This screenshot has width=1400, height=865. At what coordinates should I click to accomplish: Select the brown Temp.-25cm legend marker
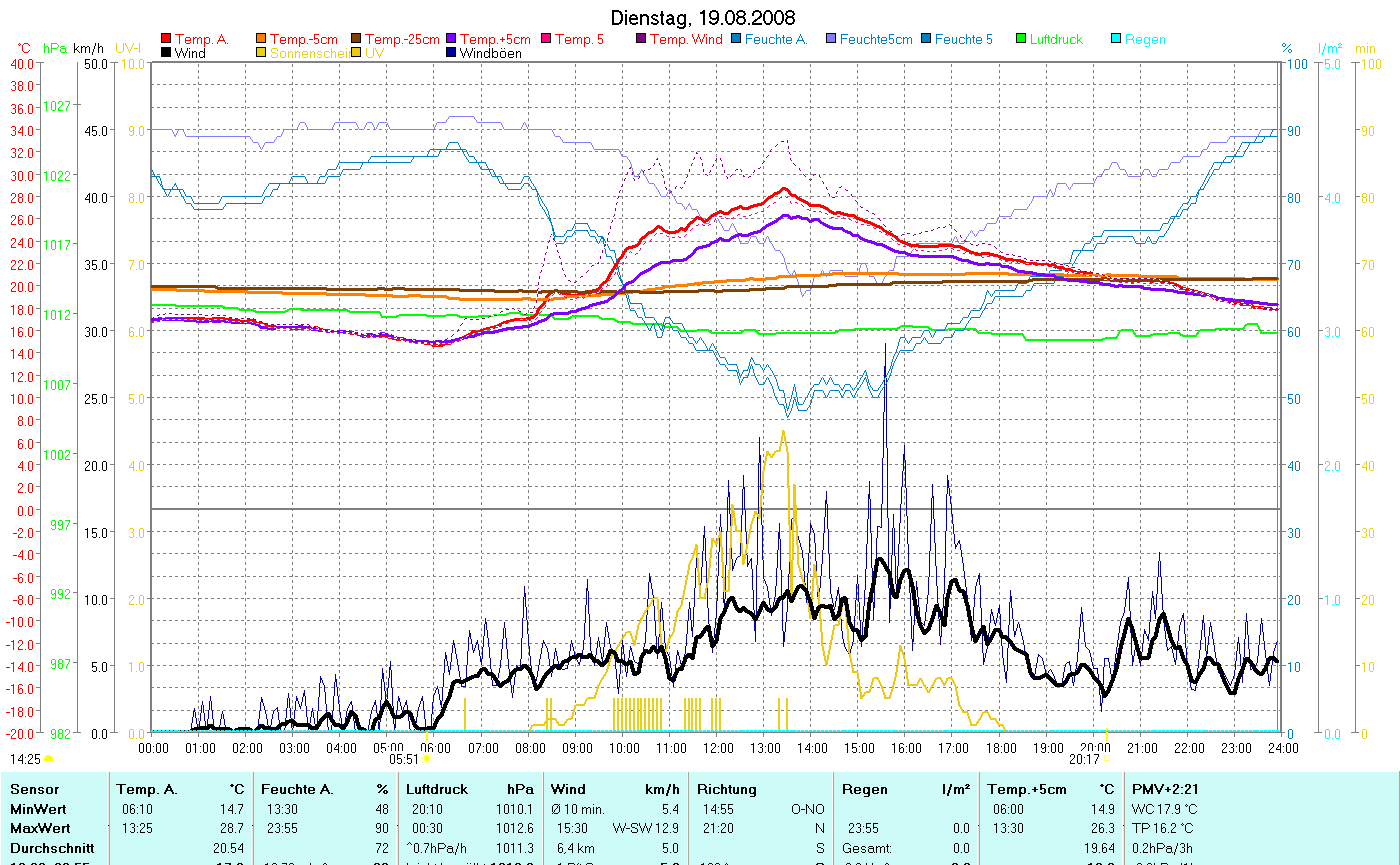(356, 40)
